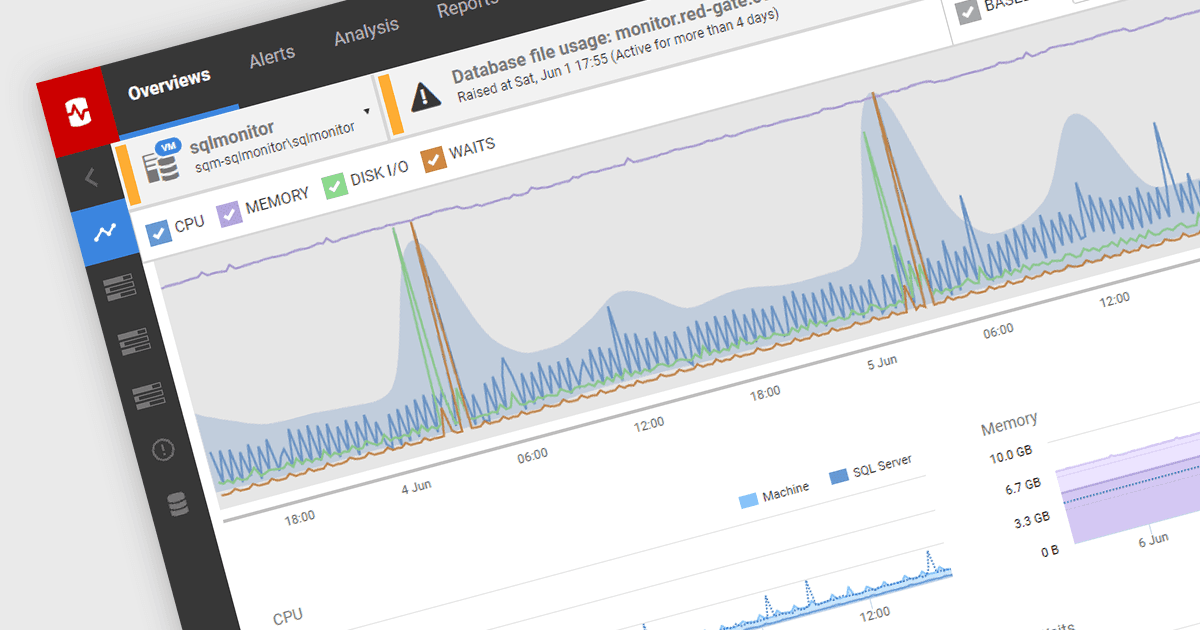
Task: Click the red SQL Monitor logo icon
Action: pyautogui.click(x=77, y=114)
